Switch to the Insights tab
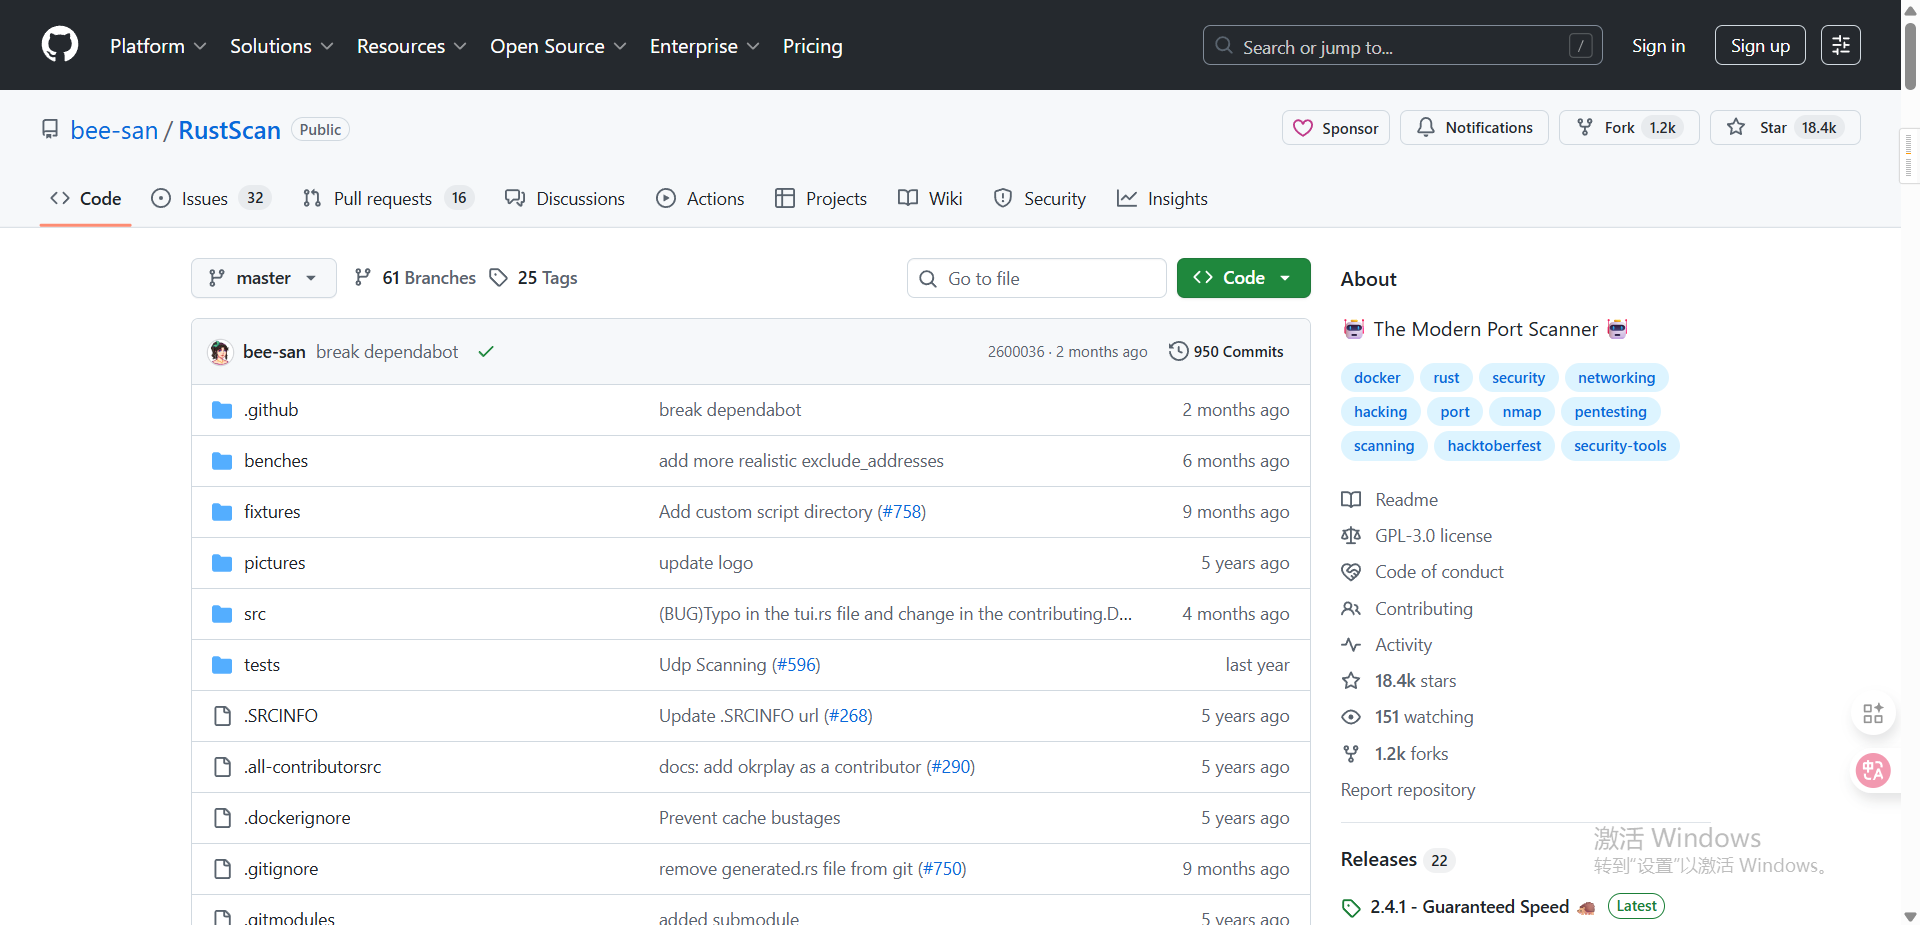This screenshot has width=1920, height=925. (x=1162, y=199)
